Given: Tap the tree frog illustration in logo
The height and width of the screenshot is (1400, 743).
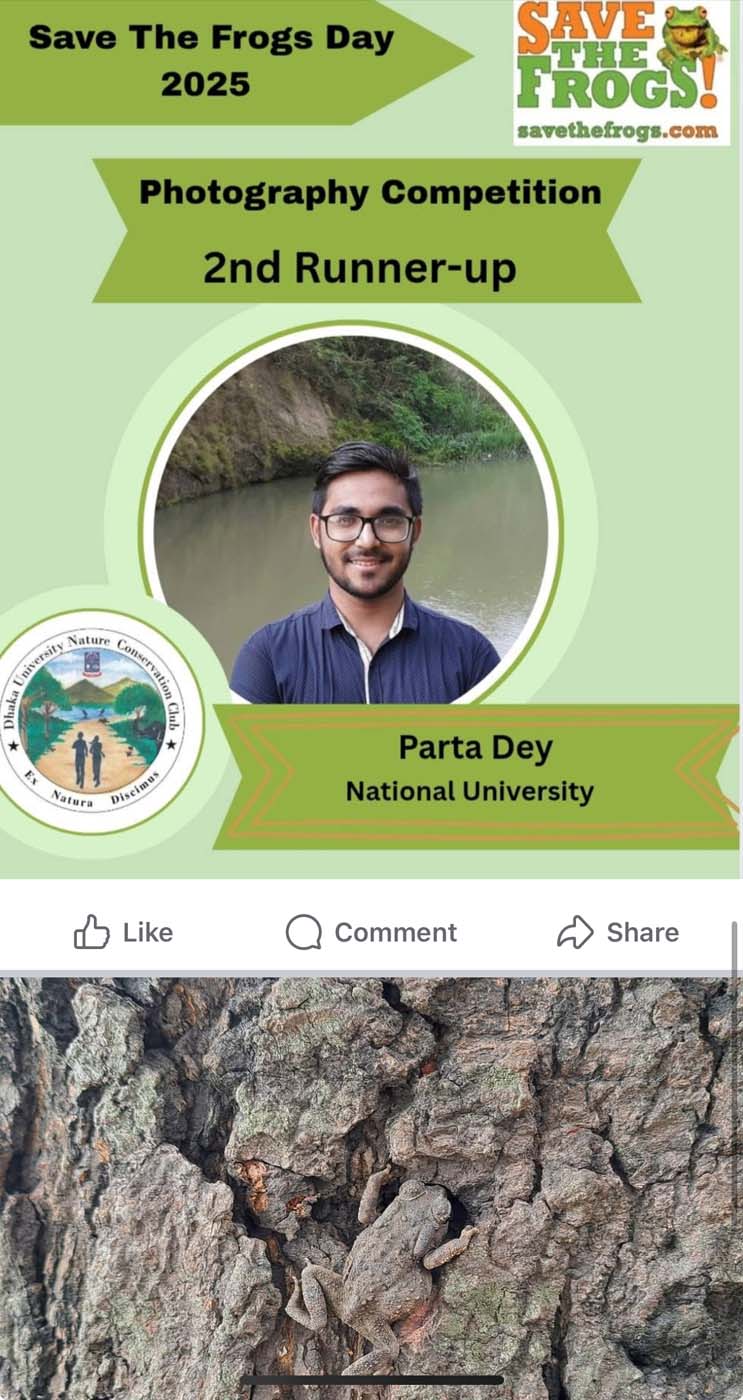Looking at the screenshot, I should [x=690, y=36].
